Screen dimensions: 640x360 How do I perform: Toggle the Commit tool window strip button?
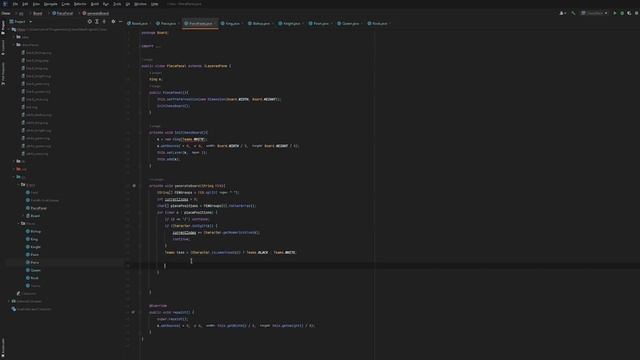[3, 47]
